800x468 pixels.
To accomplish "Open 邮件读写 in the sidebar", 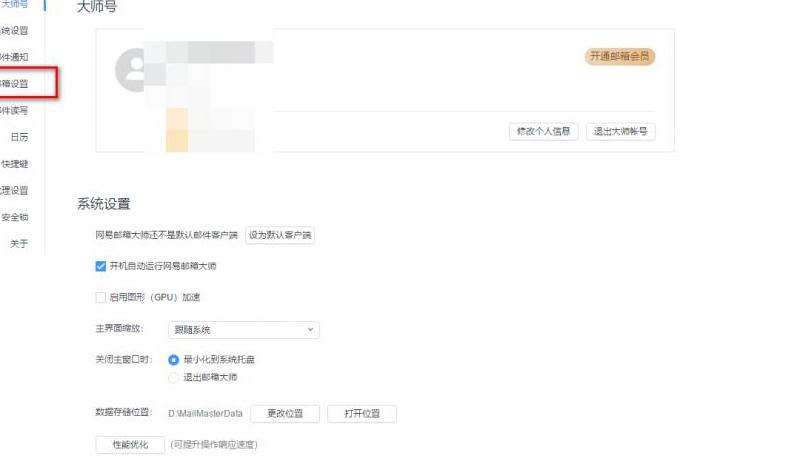I will tap(14, 110).
